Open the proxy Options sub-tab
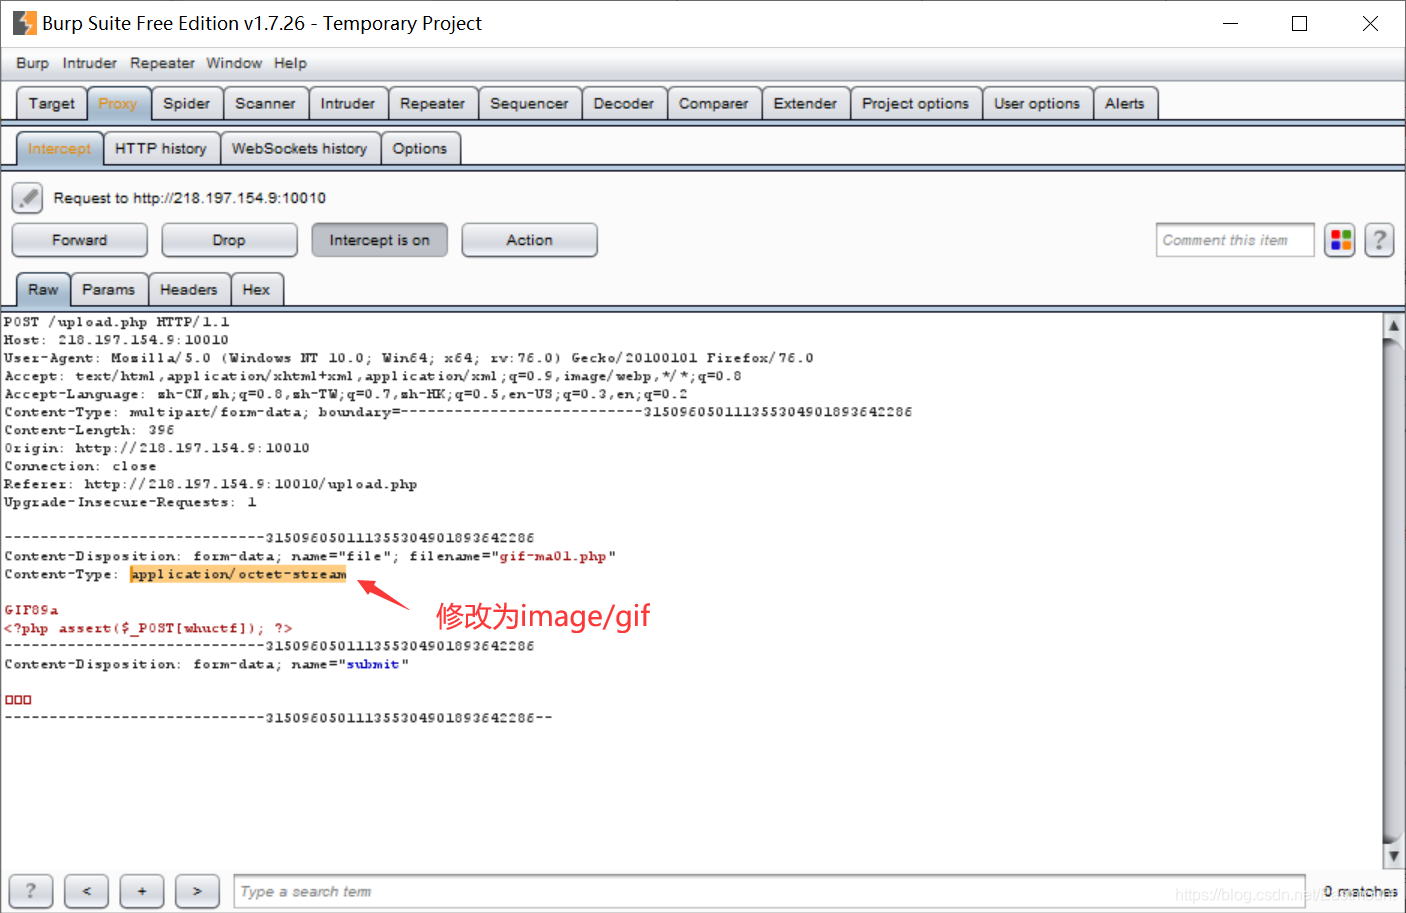The width and height of the screenshot is (1406, 913). point(420,148)
